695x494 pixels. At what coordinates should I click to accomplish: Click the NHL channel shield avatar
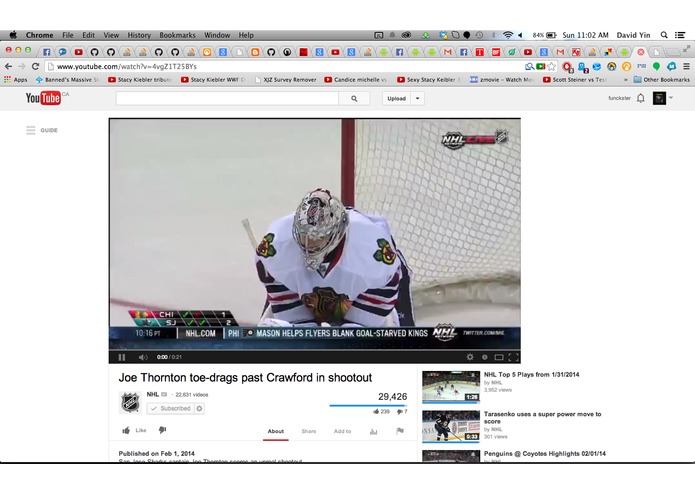click(131, 402)
